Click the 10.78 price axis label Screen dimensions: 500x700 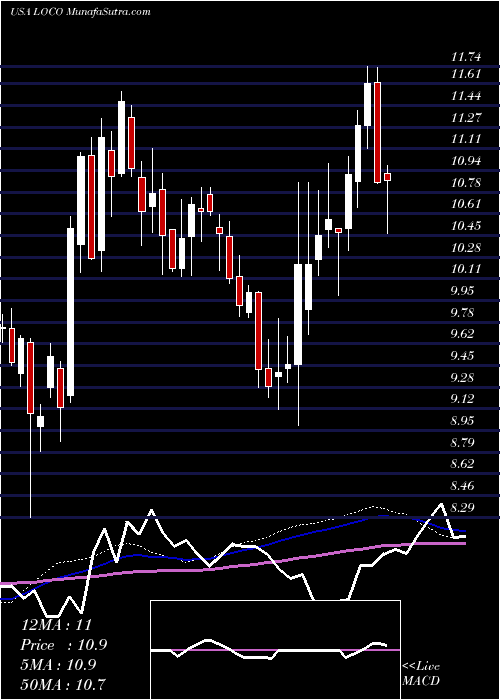pos(466,182)
